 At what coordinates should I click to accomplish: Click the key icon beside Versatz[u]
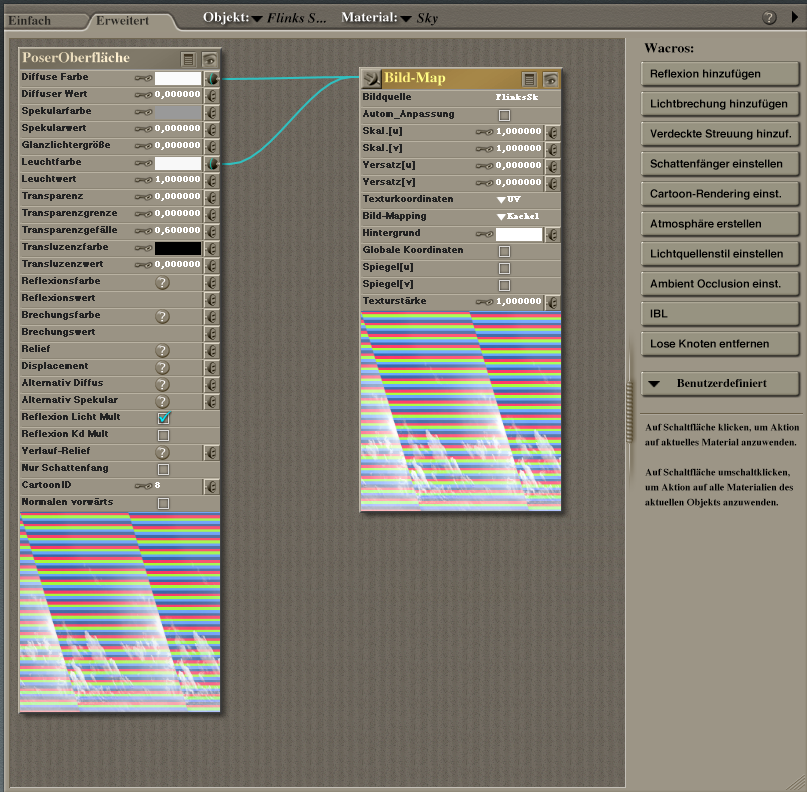[x=485, y=166]
